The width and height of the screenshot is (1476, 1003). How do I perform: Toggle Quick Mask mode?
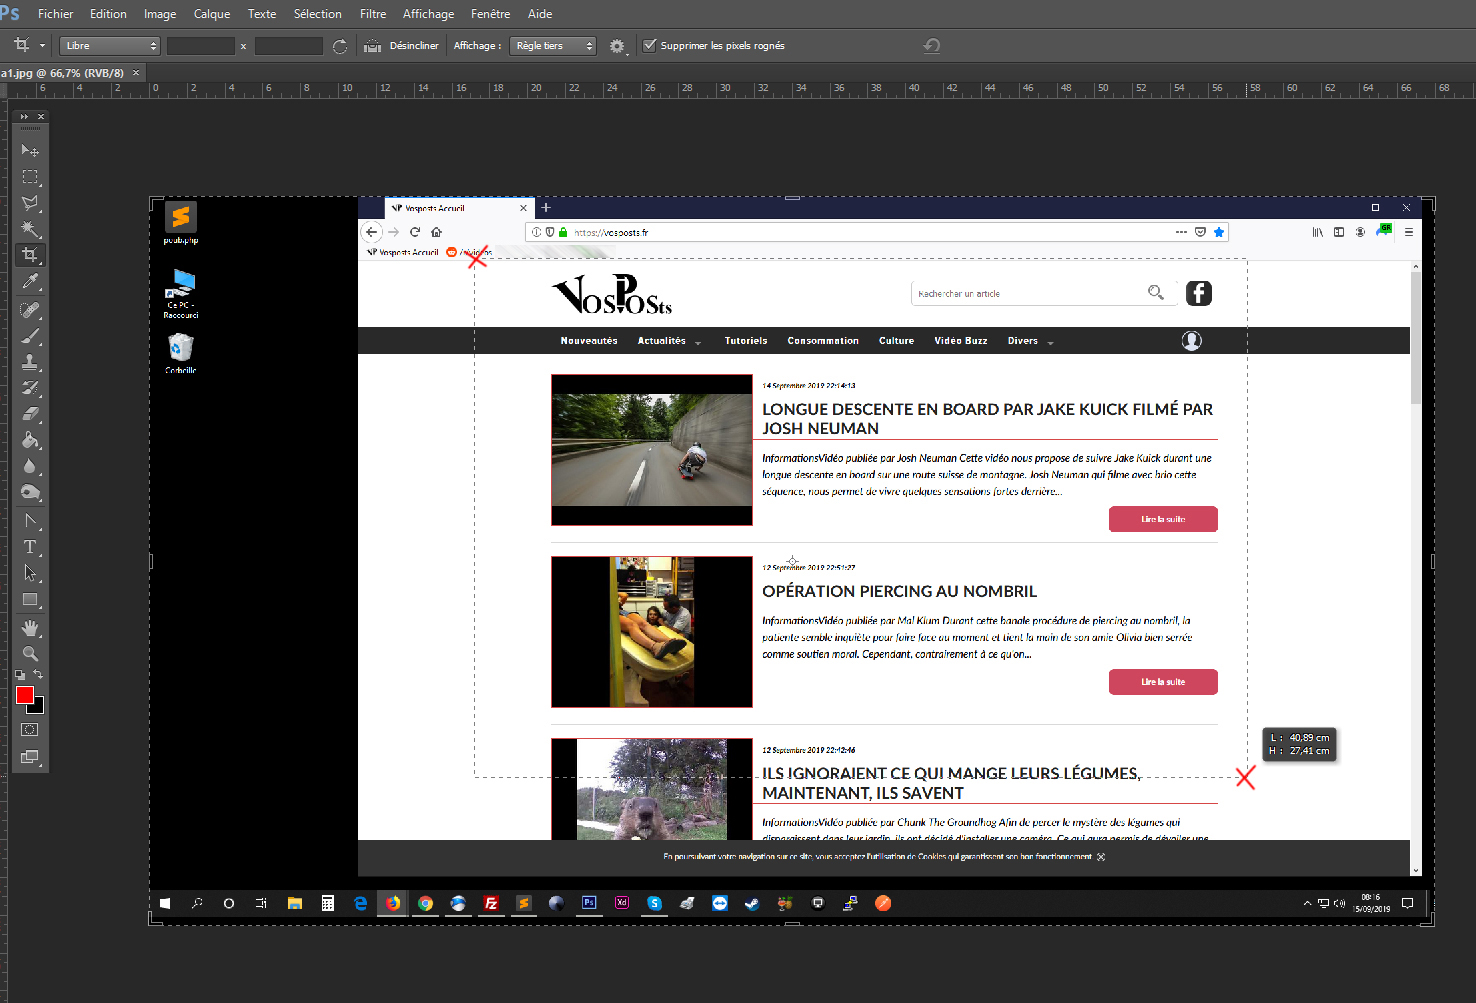(x=30, y=730)
